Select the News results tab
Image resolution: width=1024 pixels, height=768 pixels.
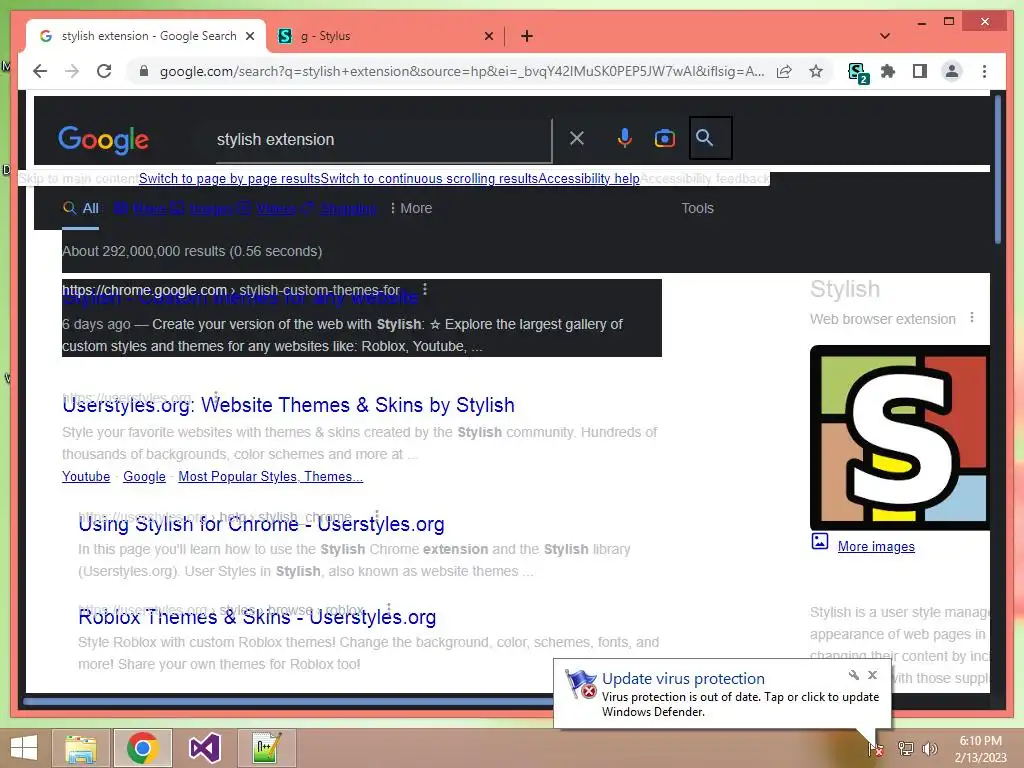(140, 208)
